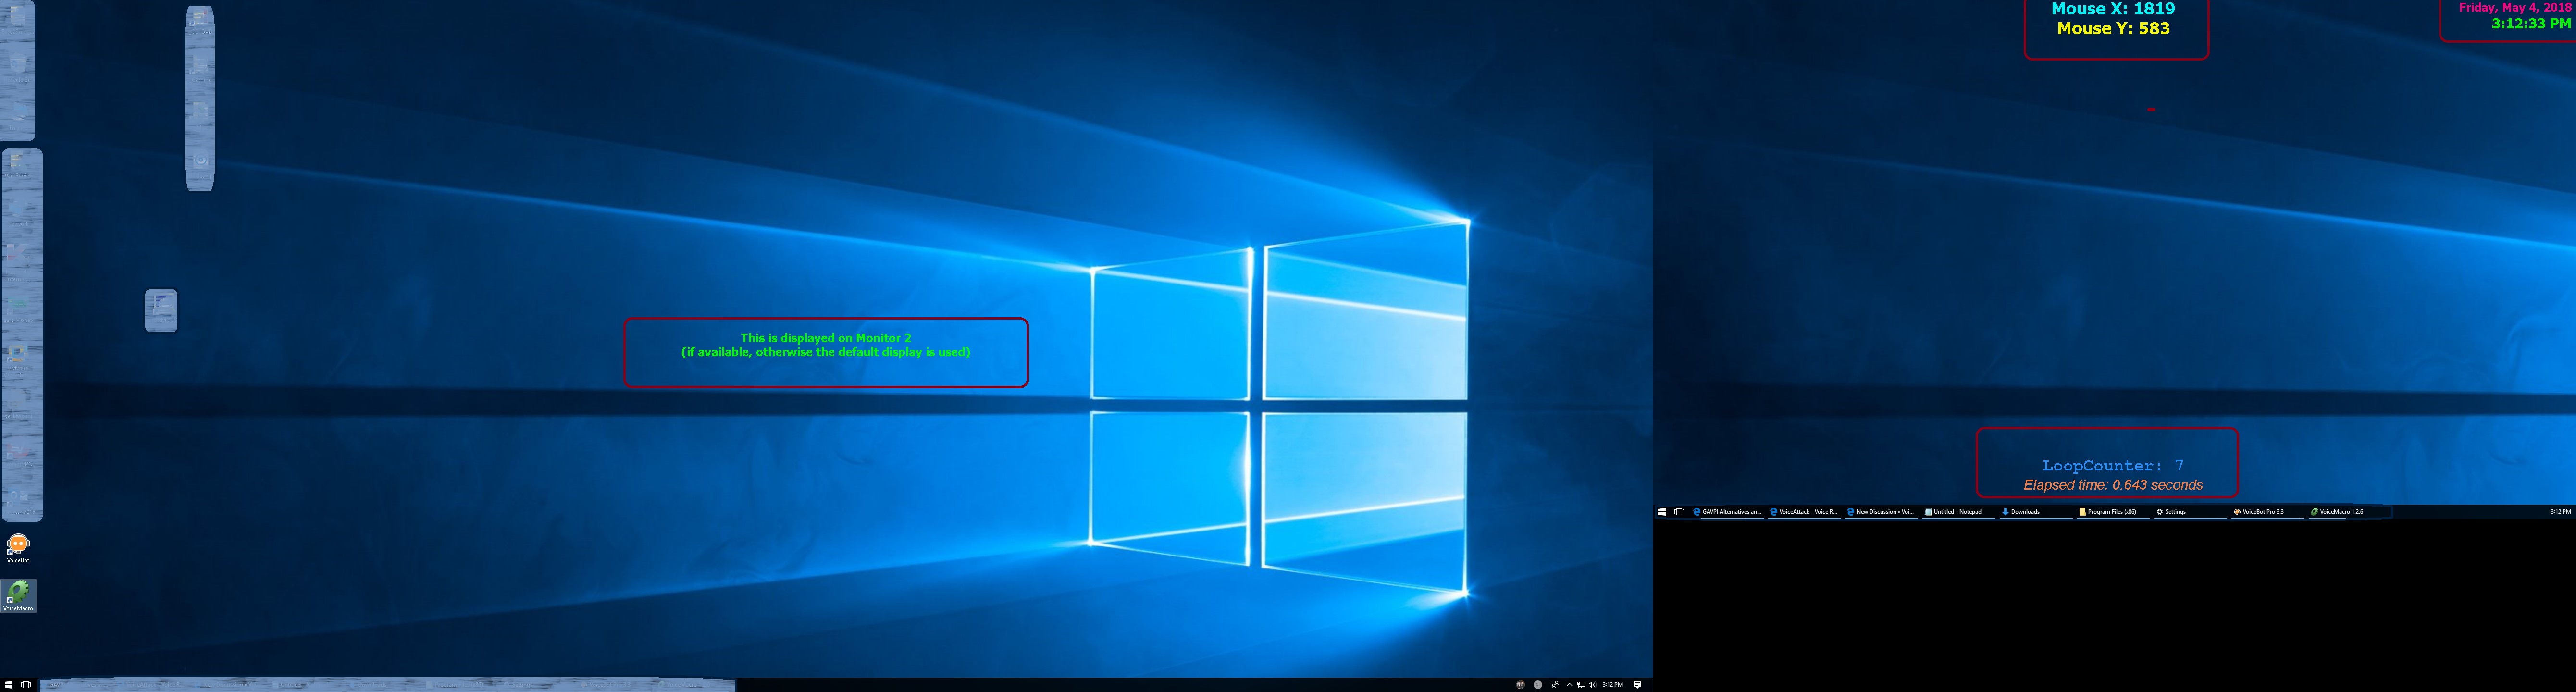
Task: Click the volume speaker tray icon
Action: click(x=1592, y=685)
